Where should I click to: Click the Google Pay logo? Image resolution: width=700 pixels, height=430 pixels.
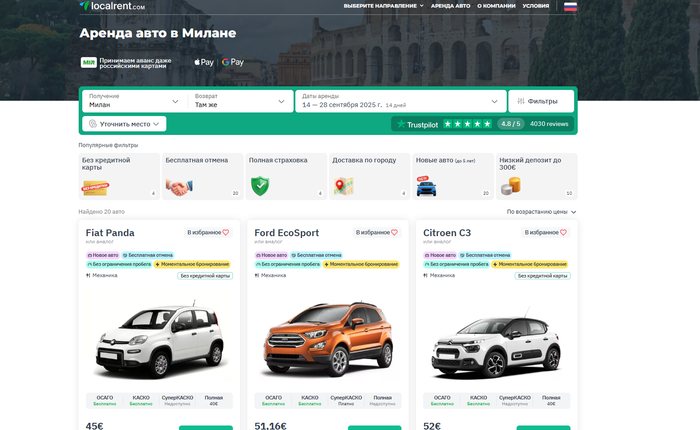click(233, 63)
